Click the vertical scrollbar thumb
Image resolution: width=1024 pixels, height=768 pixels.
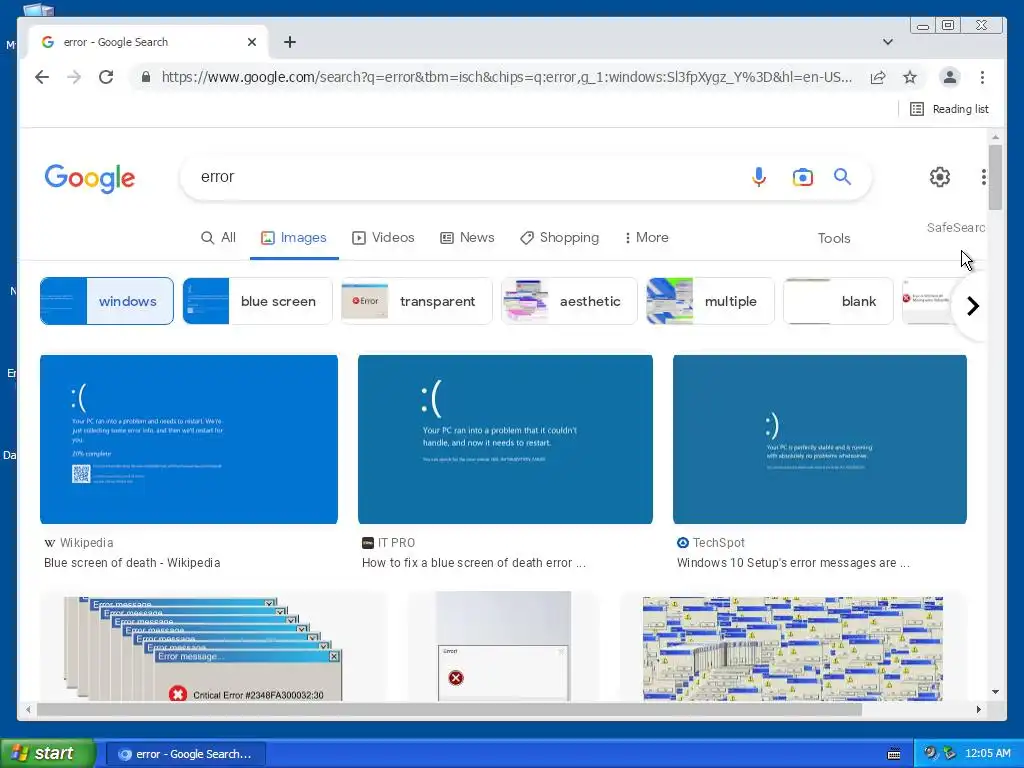pos(995,178)
